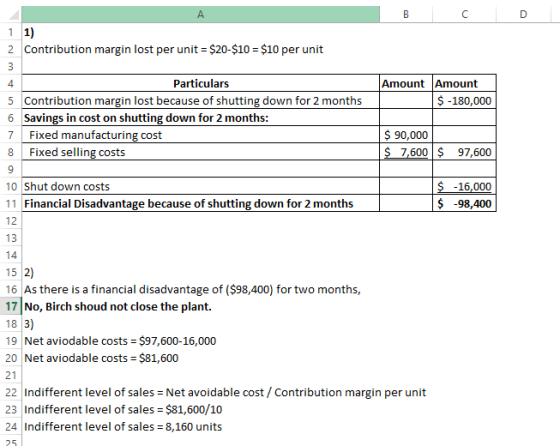Image resolution: width=560 pixels, height=446 pixels.
Task: Click the $ -180,000 value
Action: coord(464,101)
